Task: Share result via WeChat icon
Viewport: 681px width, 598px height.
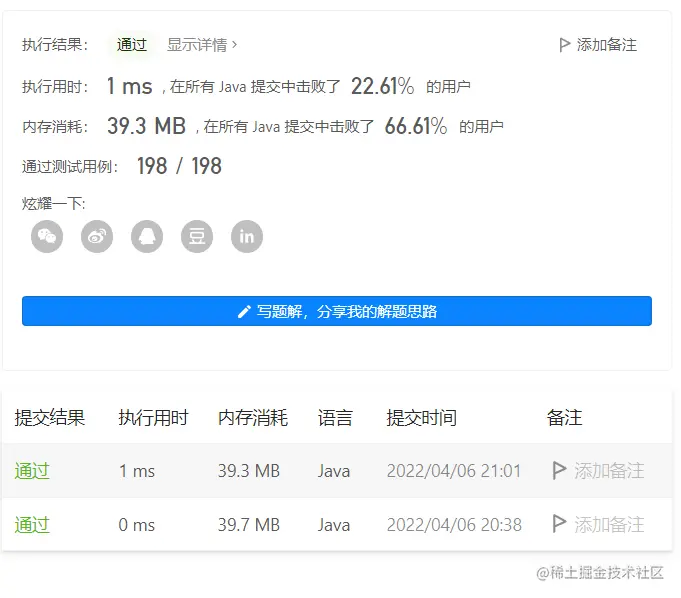Action: (x=47, y=237)
